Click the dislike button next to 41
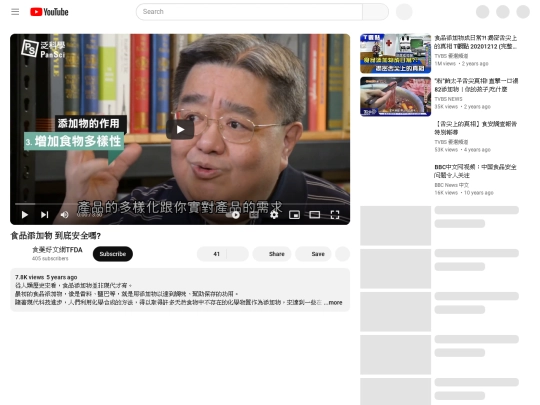Viewport: 540px width, 405px height. 237,254
